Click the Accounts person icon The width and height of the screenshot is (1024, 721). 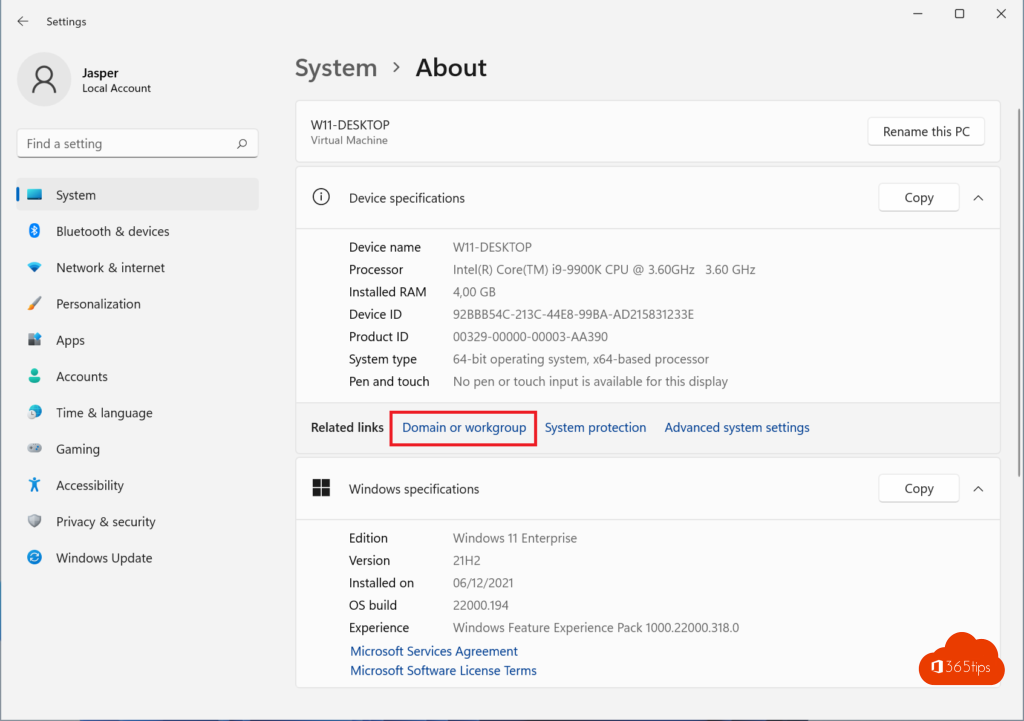click(x=35, y=376)
